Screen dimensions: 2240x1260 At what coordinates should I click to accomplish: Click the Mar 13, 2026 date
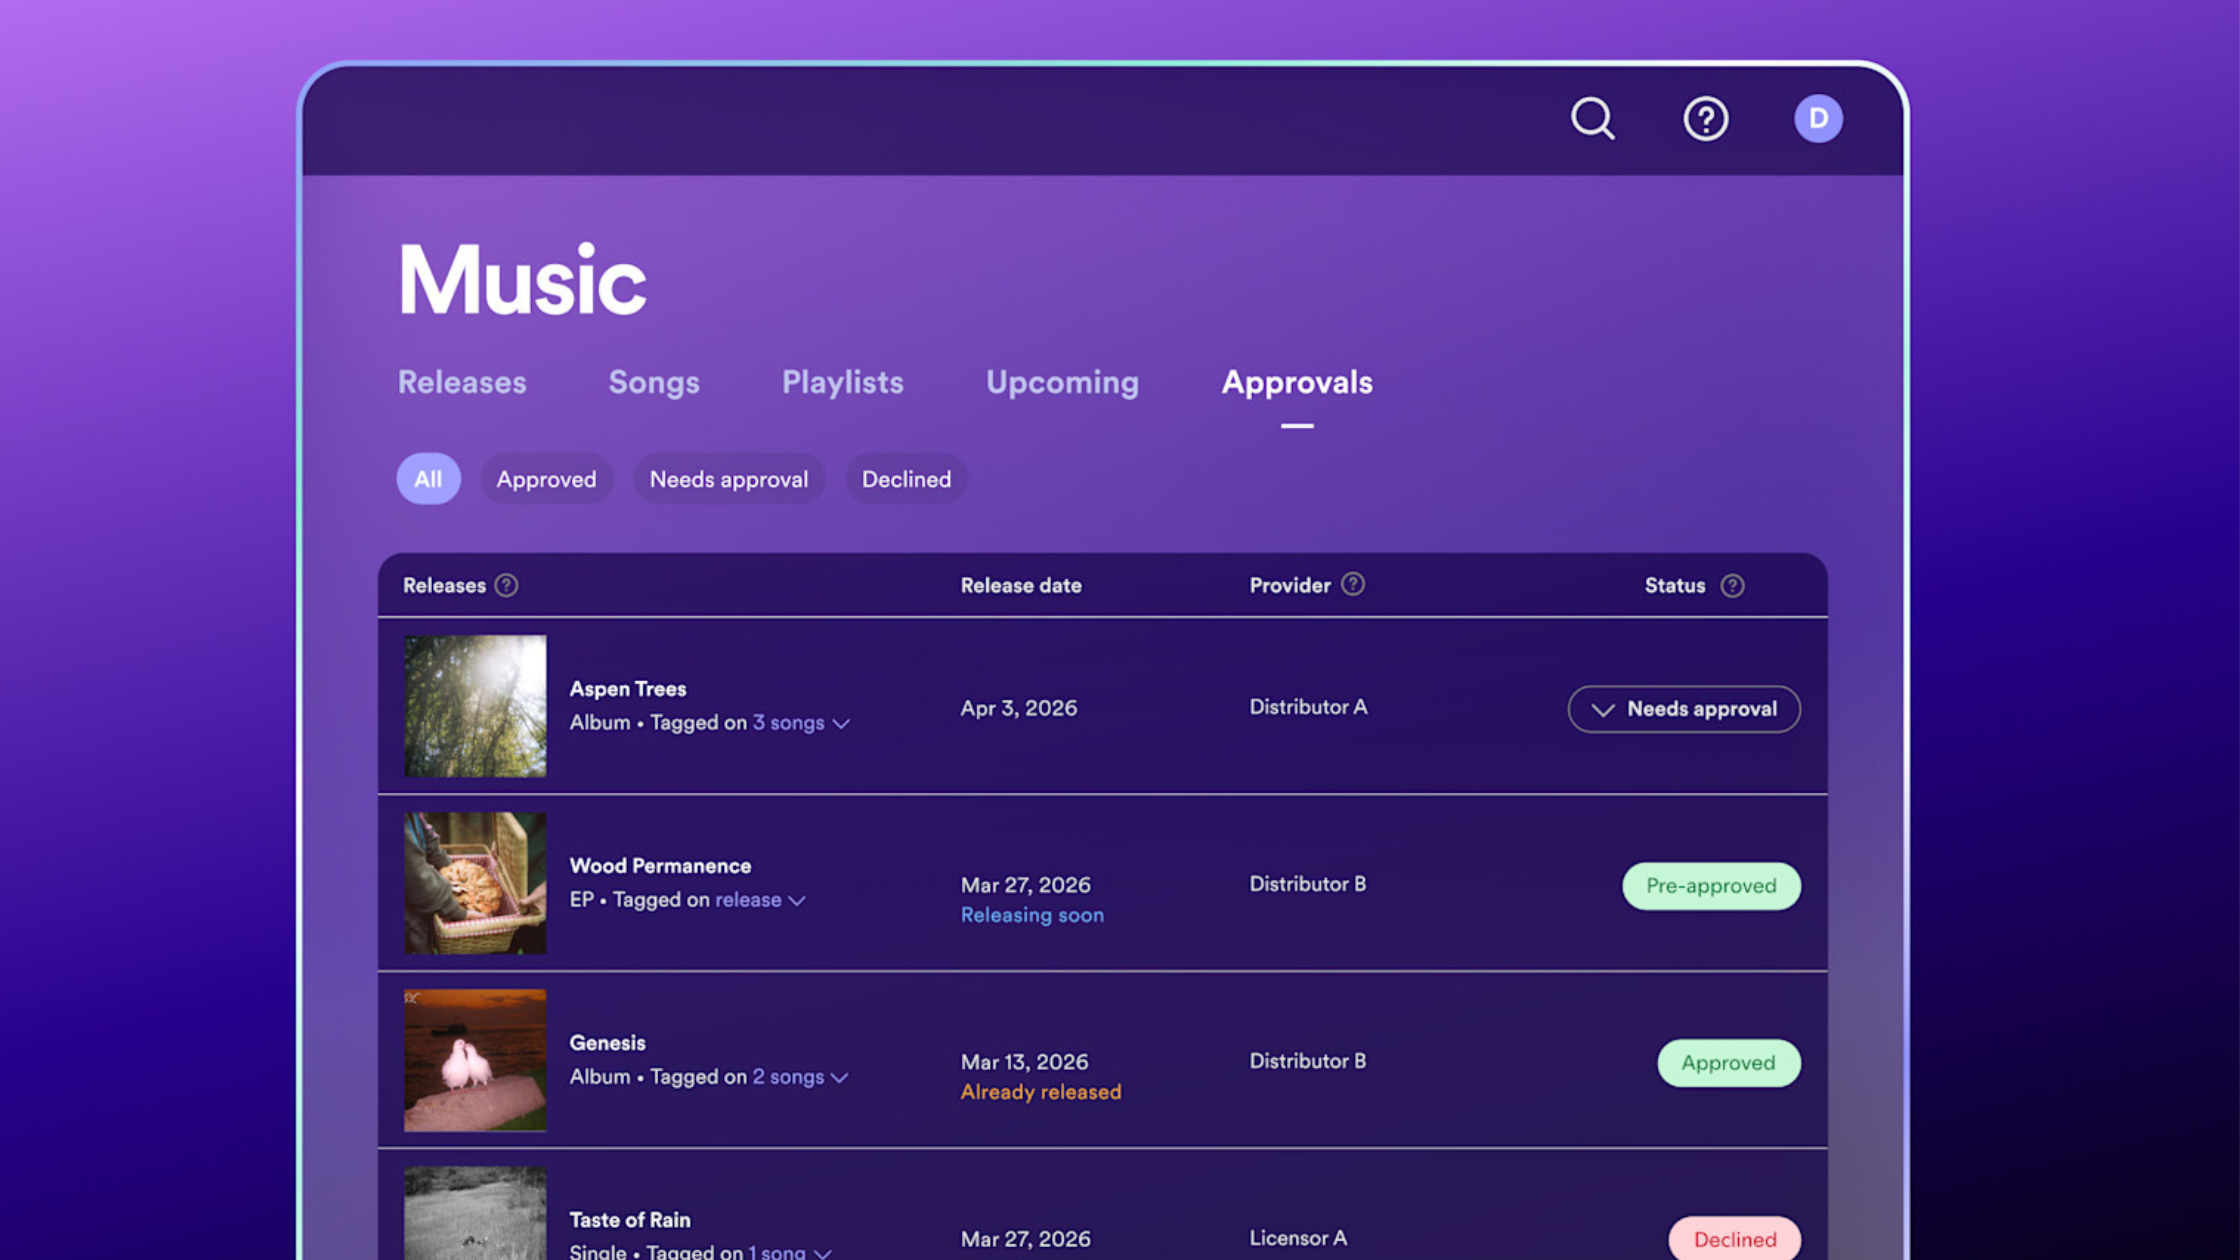click(1024, 1062)
